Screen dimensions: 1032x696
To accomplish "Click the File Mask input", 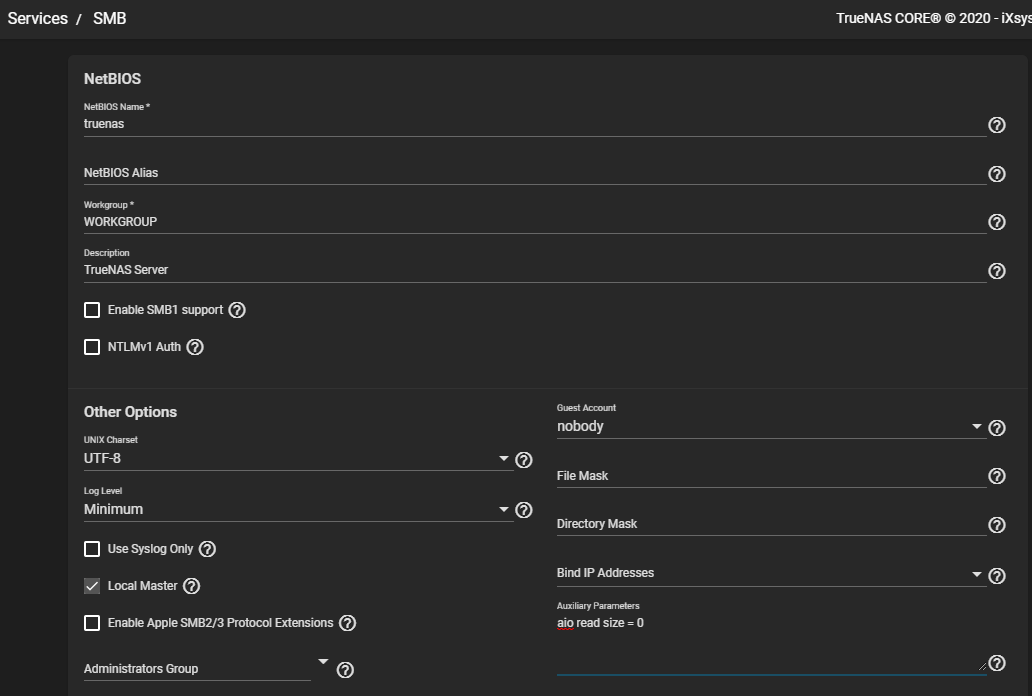I will pyautogui.click(x=771, y=475).
